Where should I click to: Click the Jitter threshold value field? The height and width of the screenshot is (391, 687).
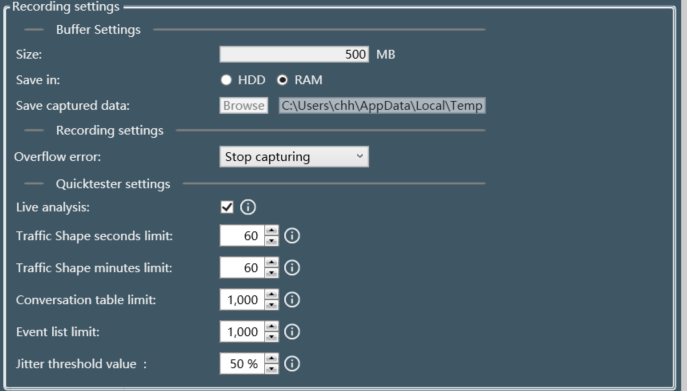(x=242, y=364)
